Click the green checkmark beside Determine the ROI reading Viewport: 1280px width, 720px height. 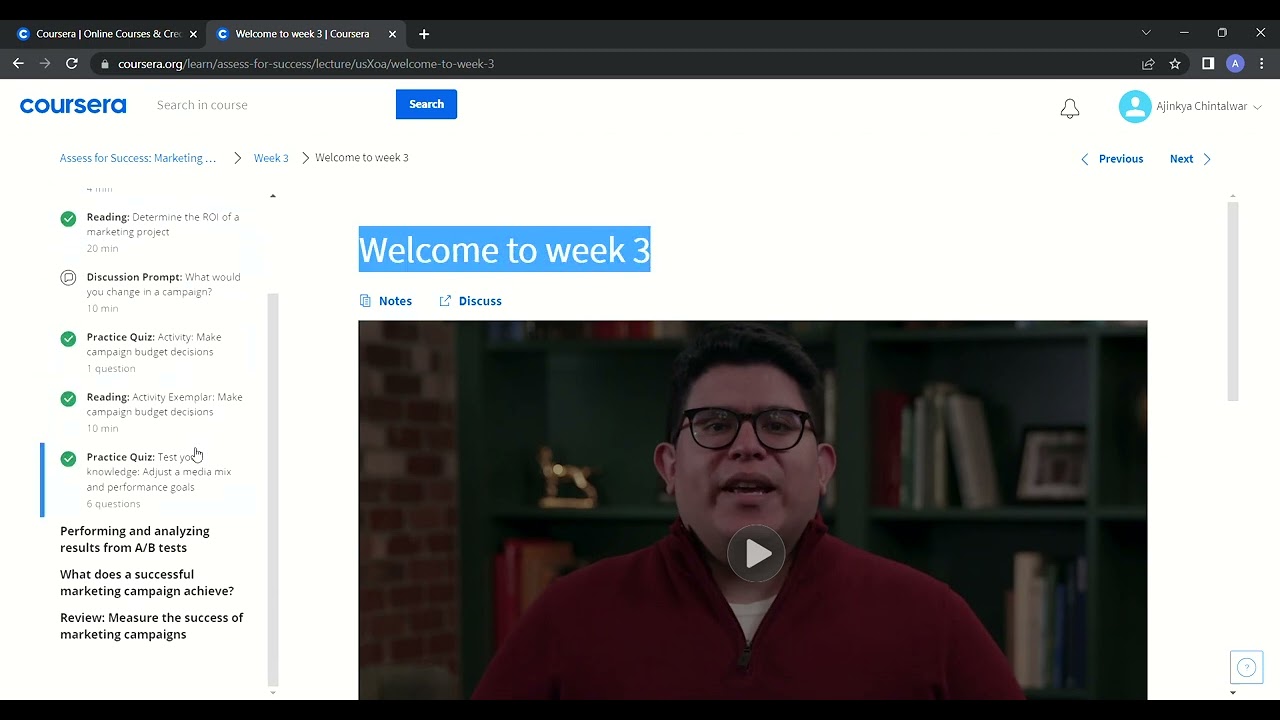pyautogui.click(x=68, y=219)
